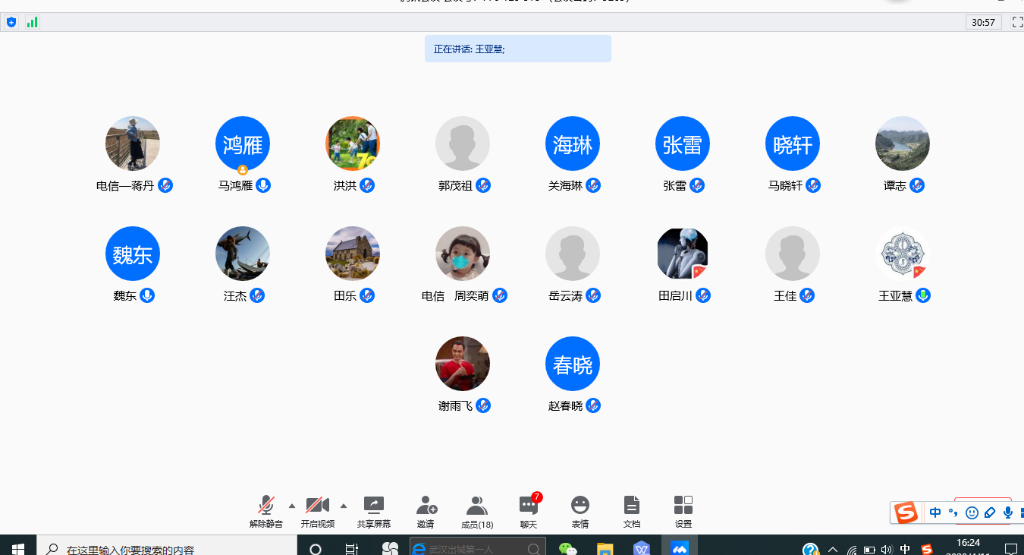1024x555 pixels.
Task: Select 马鸿雁 participant avatar
Action: click(x=243, y=144)
